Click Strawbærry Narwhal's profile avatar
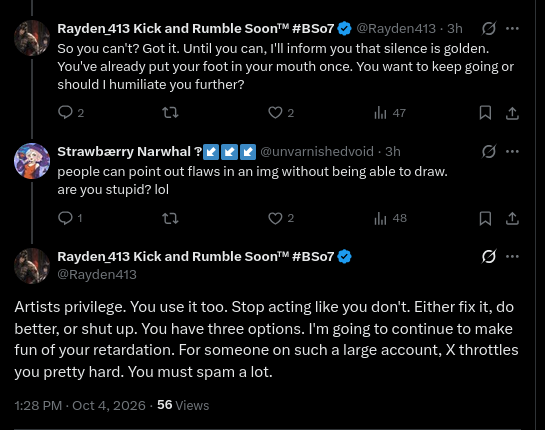Viewport: 545px width, 430px height. 32,161
